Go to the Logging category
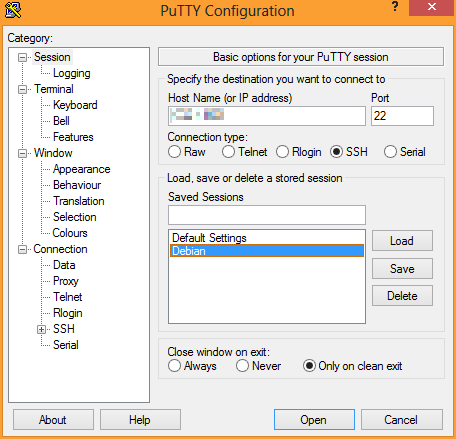This screenshot has width=456, height=439. (72, 73)
